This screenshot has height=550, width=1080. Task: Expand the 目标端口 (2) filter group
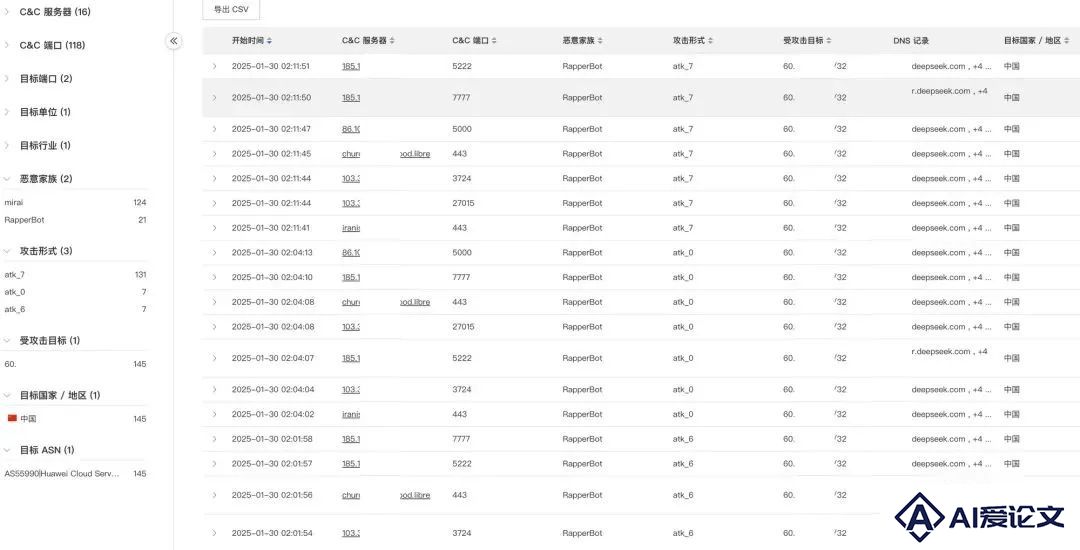point(7,78)
